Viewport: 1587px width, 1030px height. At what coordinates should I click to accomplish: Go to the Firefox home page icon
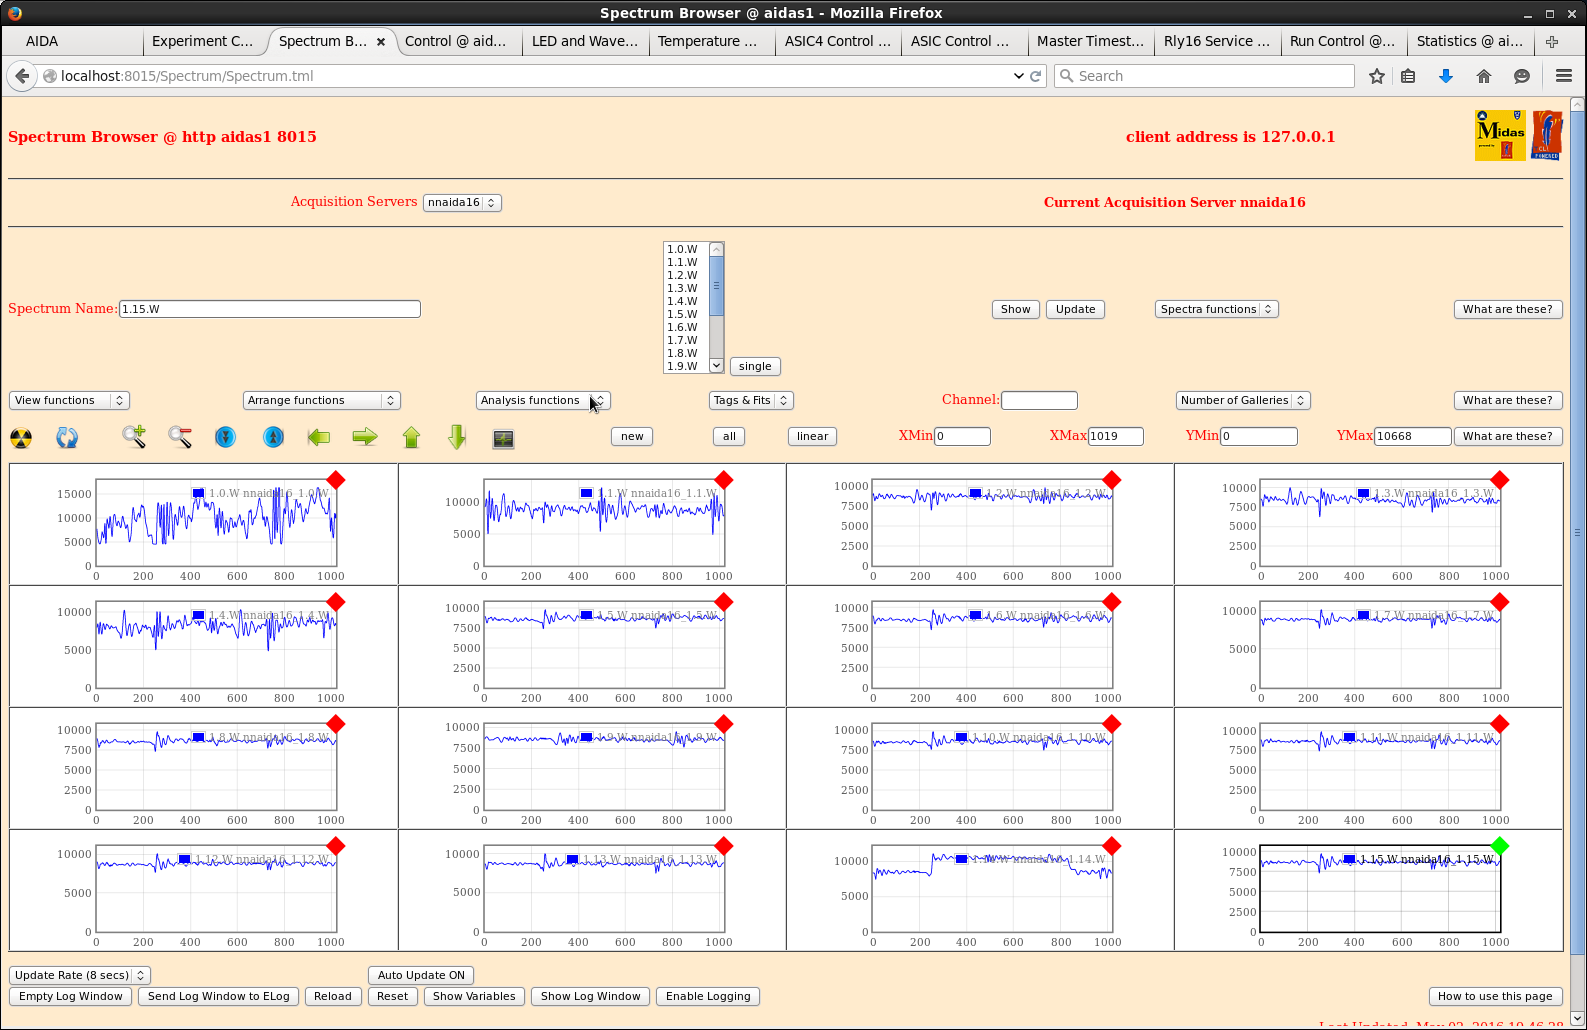click(x=1484, y=76)
